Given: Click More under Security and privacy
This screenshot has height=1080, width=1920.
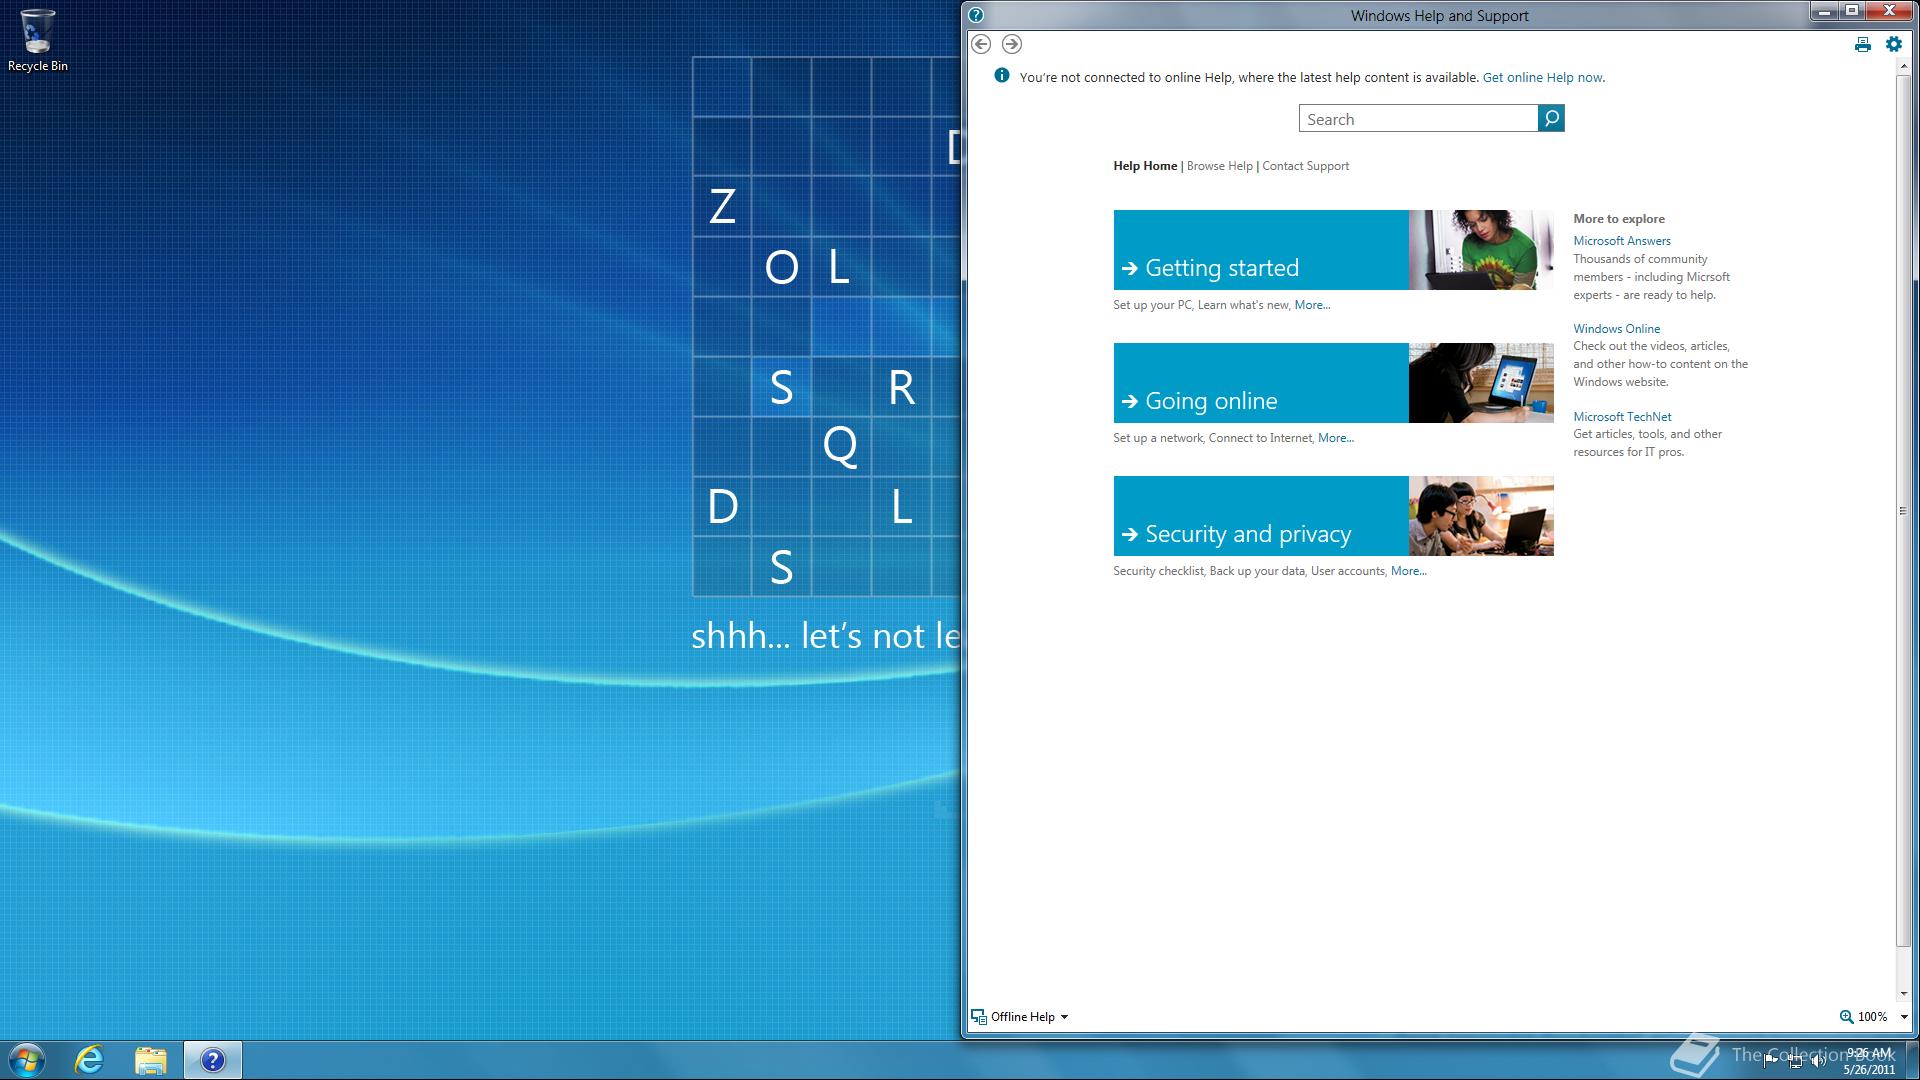Looking at the screenshot, I should [x=1408, y=571].
